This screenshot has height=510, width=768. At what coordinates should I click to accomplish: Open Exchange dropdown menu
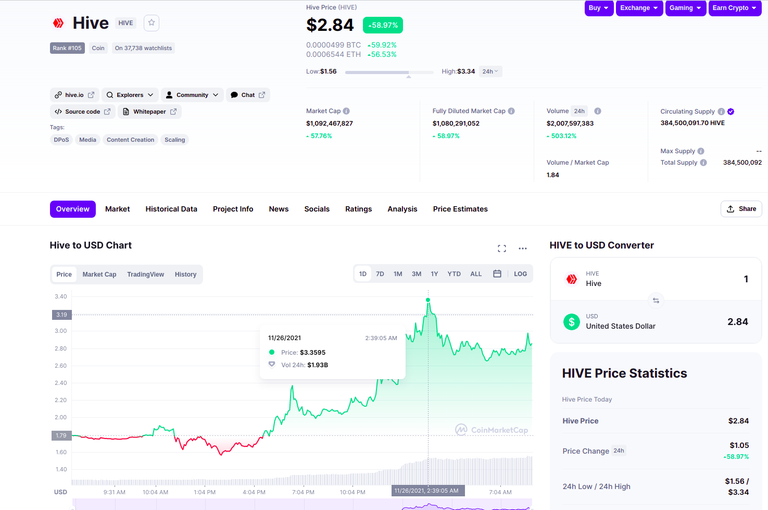coord(639,8)
